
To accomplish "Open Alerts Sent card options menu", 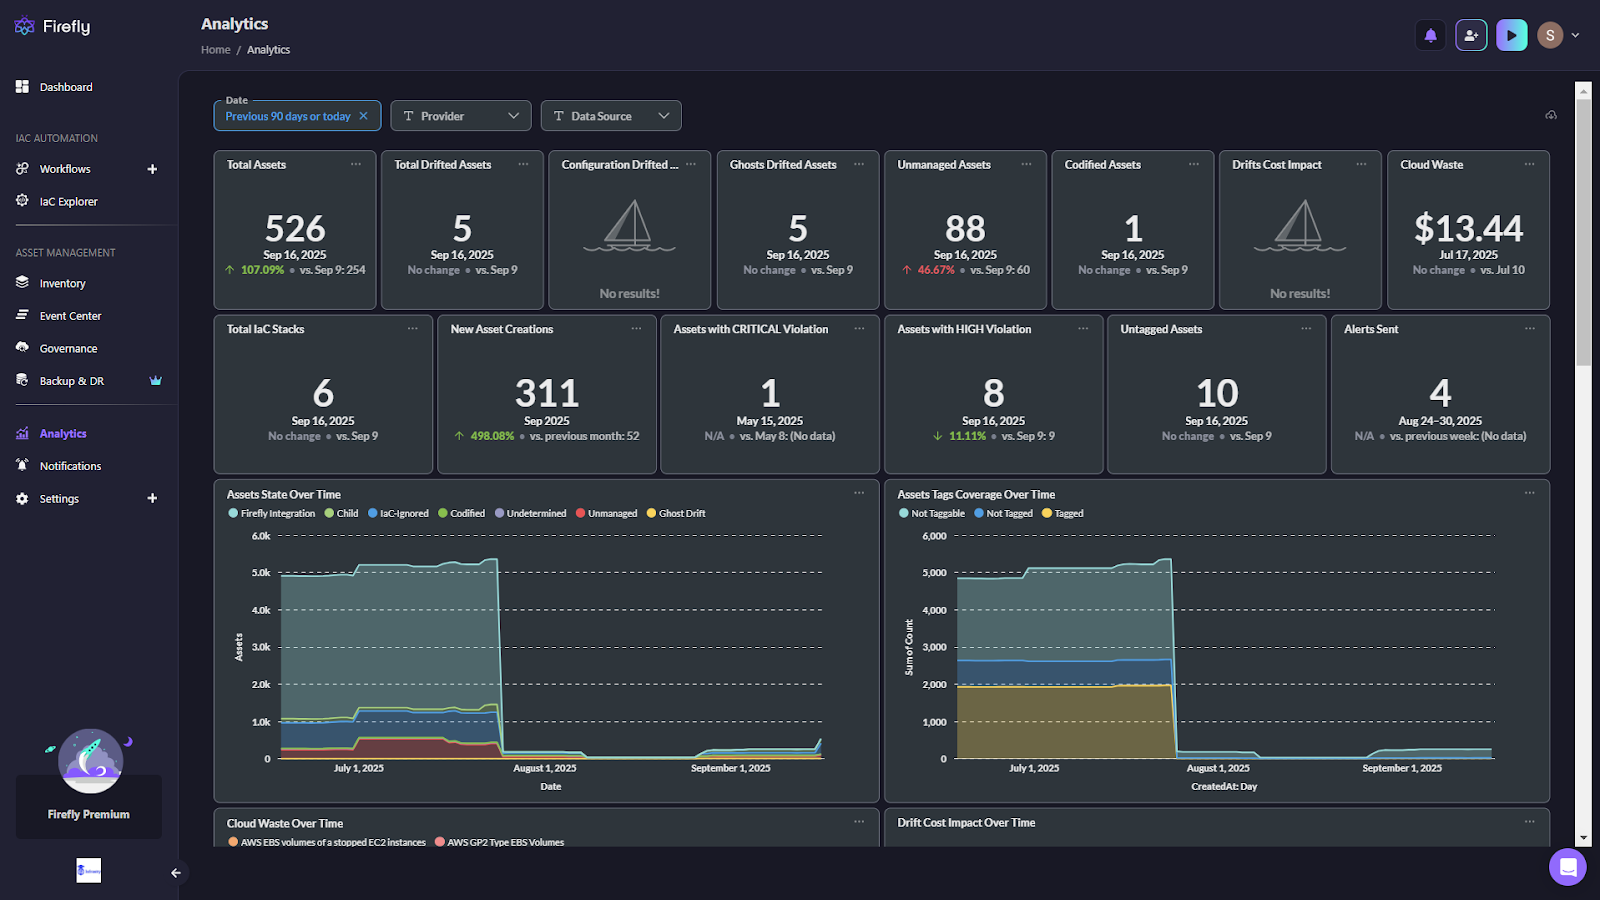I will tap(1529, 328).
